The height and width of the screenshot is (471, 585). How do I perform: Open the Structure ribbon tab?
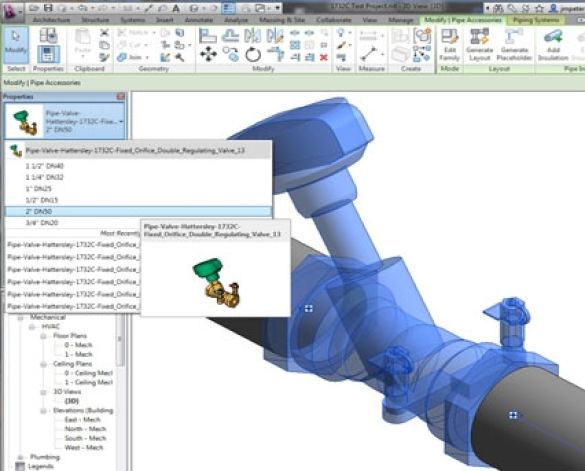point(96,20)
